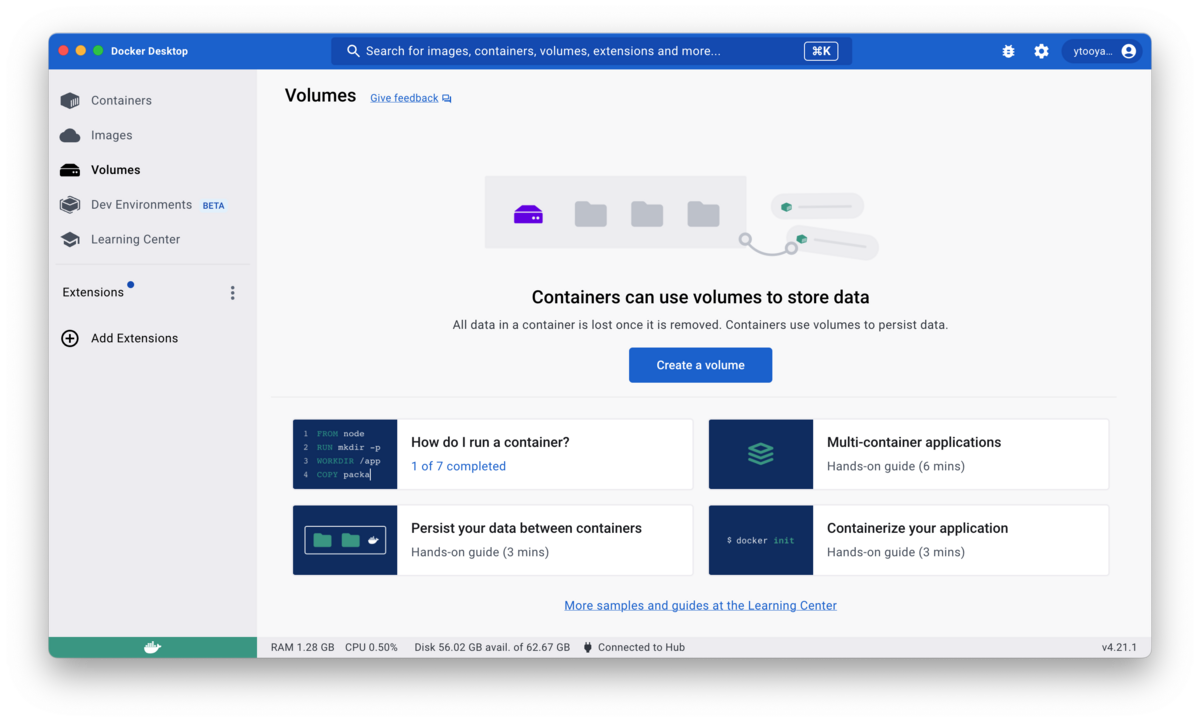1200x722 pixels.
Task: Open 'How do I run a container?' card
Action: tap(492, 454)
